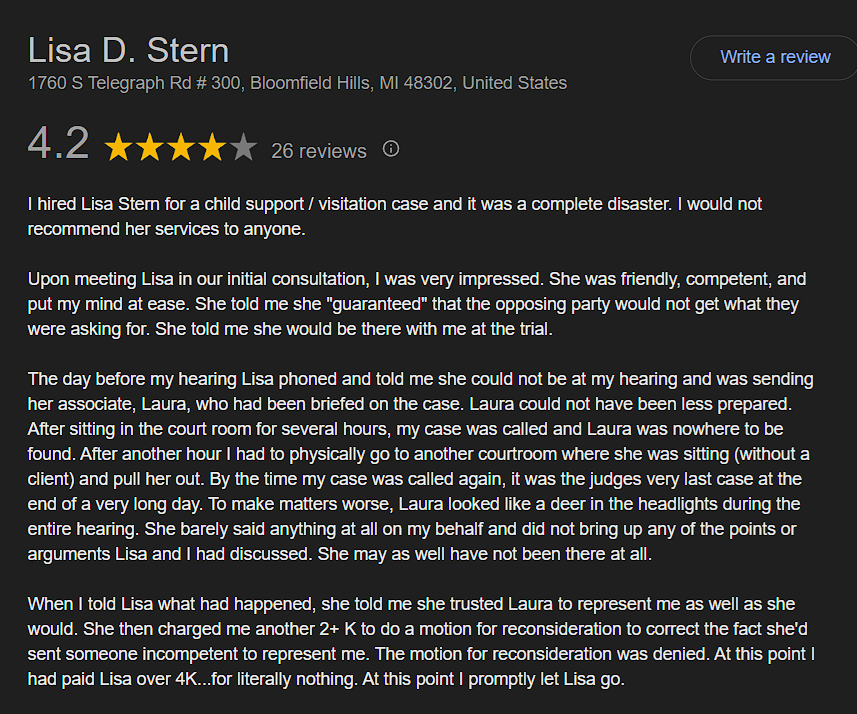Click the first gold rating star
Viewport: 857px width, 714px height.
click(x=118, y=149)
